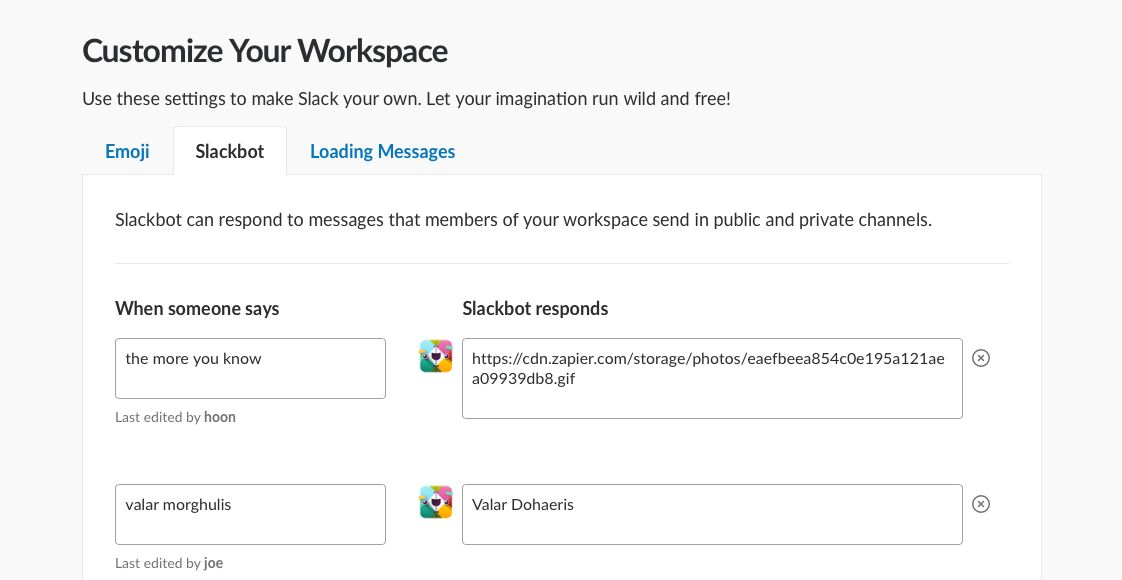This screenshot has width=1122, height=580.
Task: Click the horizontal divider below the description
Action: (562, 264)
